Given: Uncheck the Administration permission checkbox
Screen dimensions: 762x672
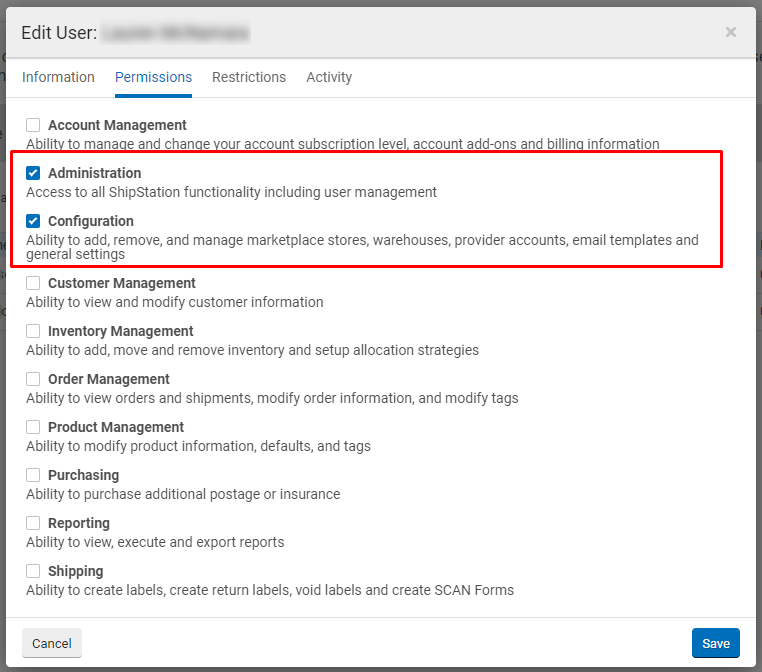Looking at the screenshot, I should tap(33, 173).
